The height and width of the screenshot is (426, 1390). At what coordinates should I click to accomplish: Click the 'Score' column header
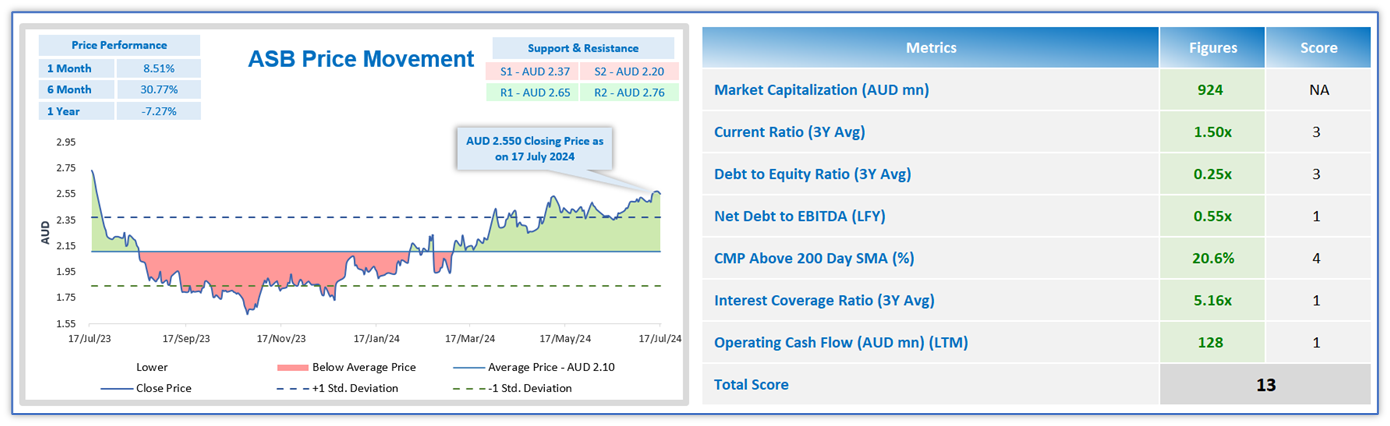1318,47
